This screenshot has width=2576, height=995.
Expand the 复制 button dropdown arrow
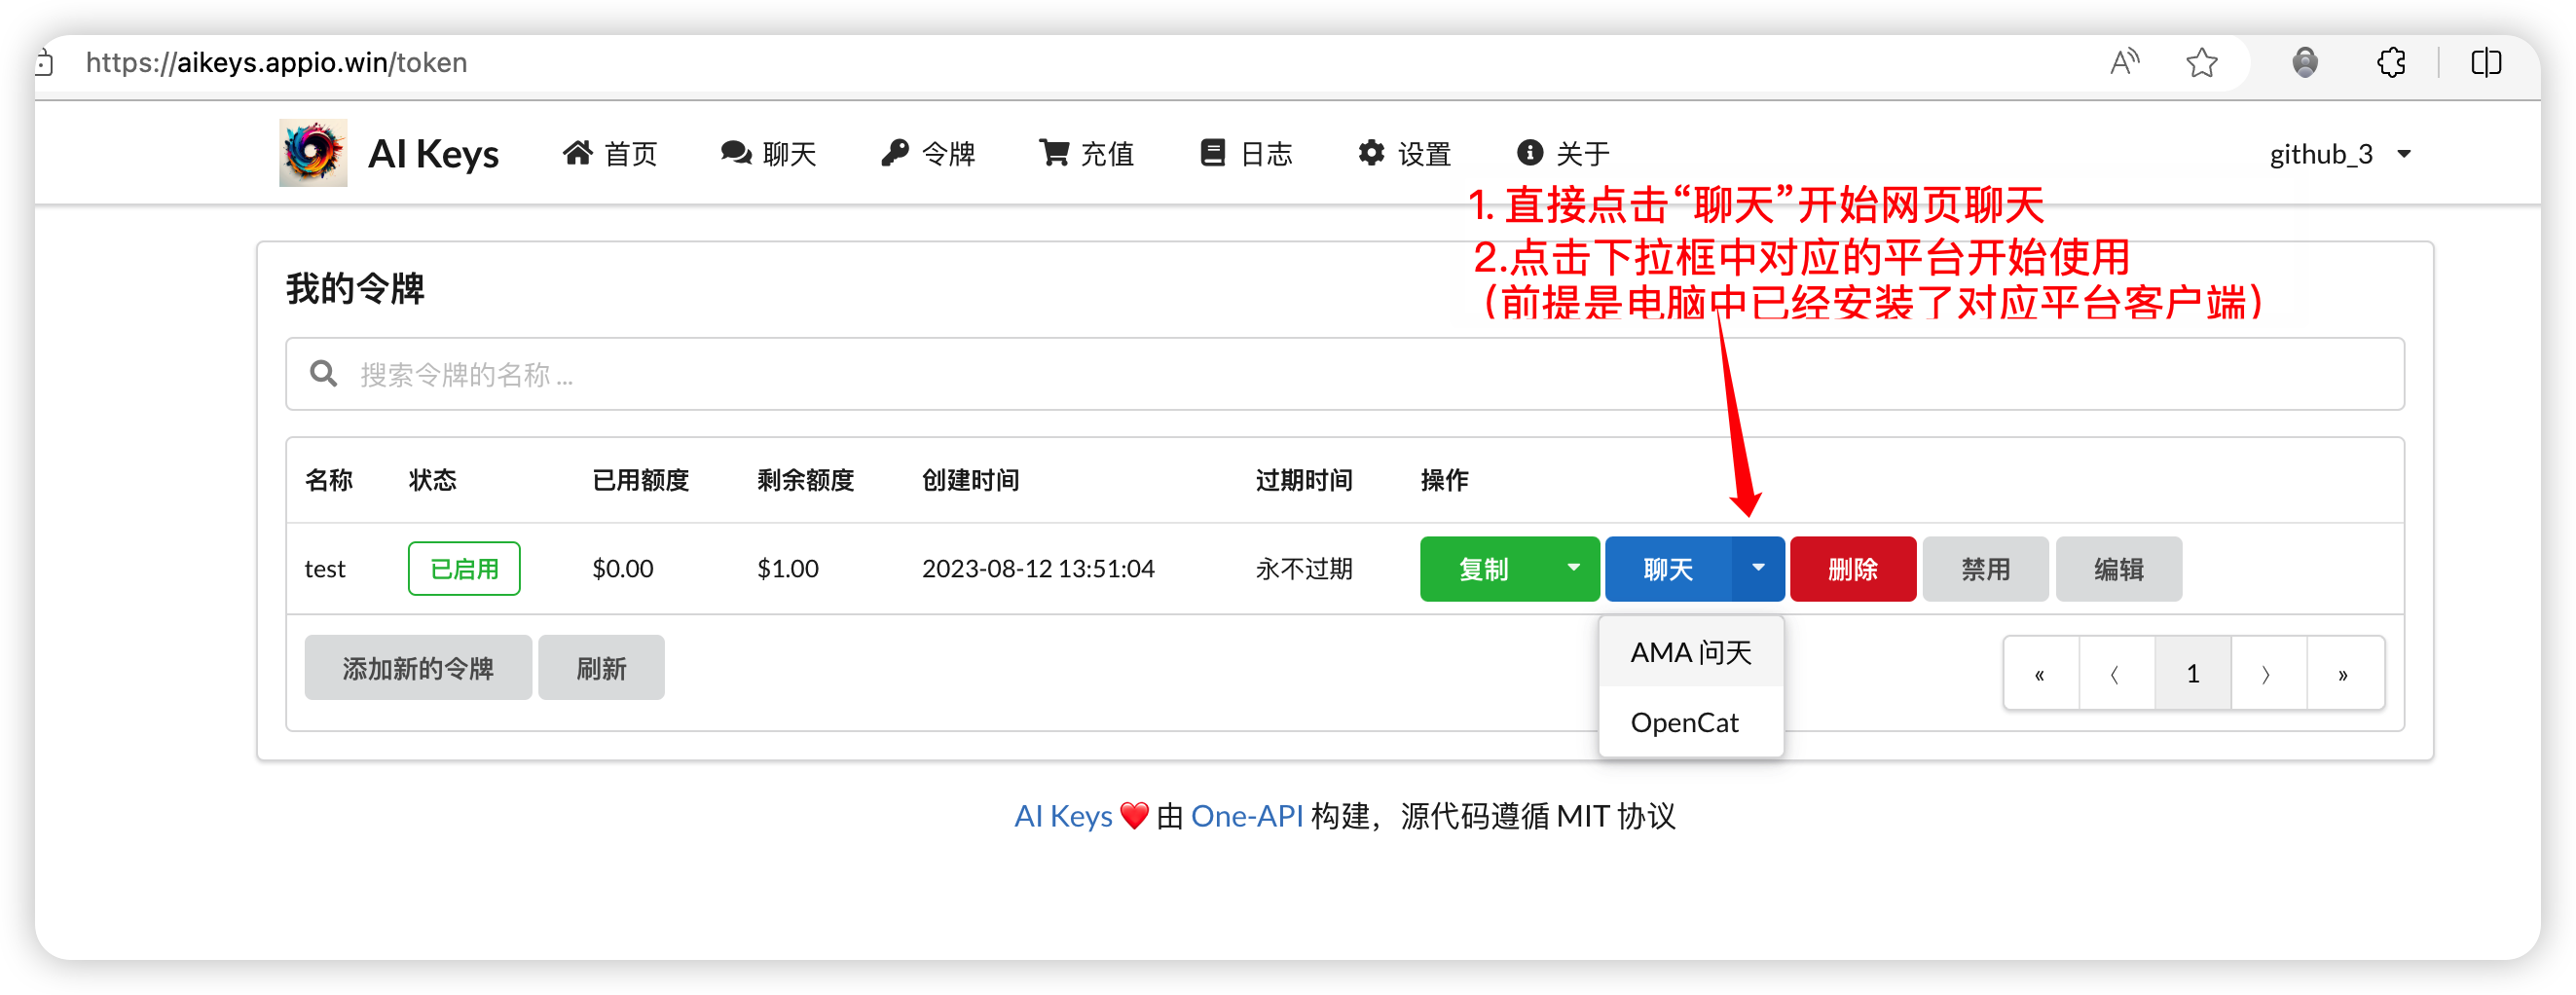pos(1574,569)
